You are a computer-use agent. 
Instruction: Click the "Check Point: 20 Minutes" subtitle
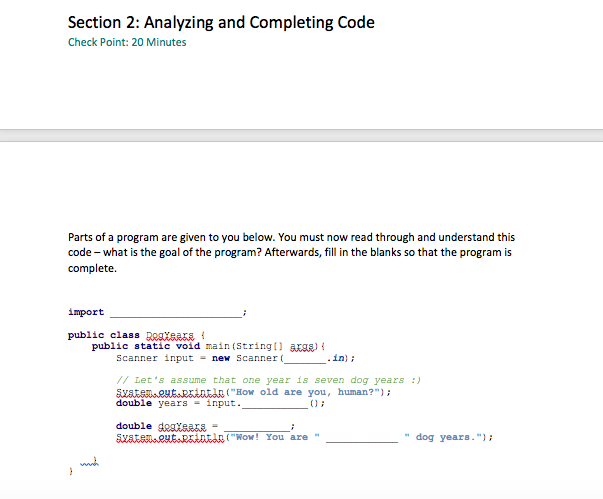pyautogui.click(x=127, y=42)
